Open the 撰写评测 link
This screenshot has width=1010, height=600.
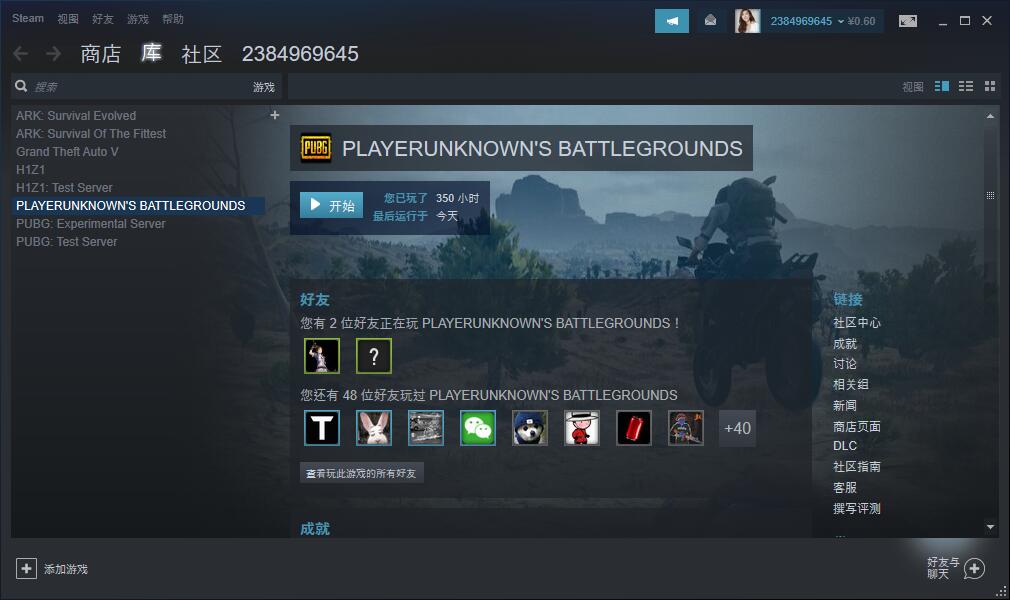click(x=856, y=508)
